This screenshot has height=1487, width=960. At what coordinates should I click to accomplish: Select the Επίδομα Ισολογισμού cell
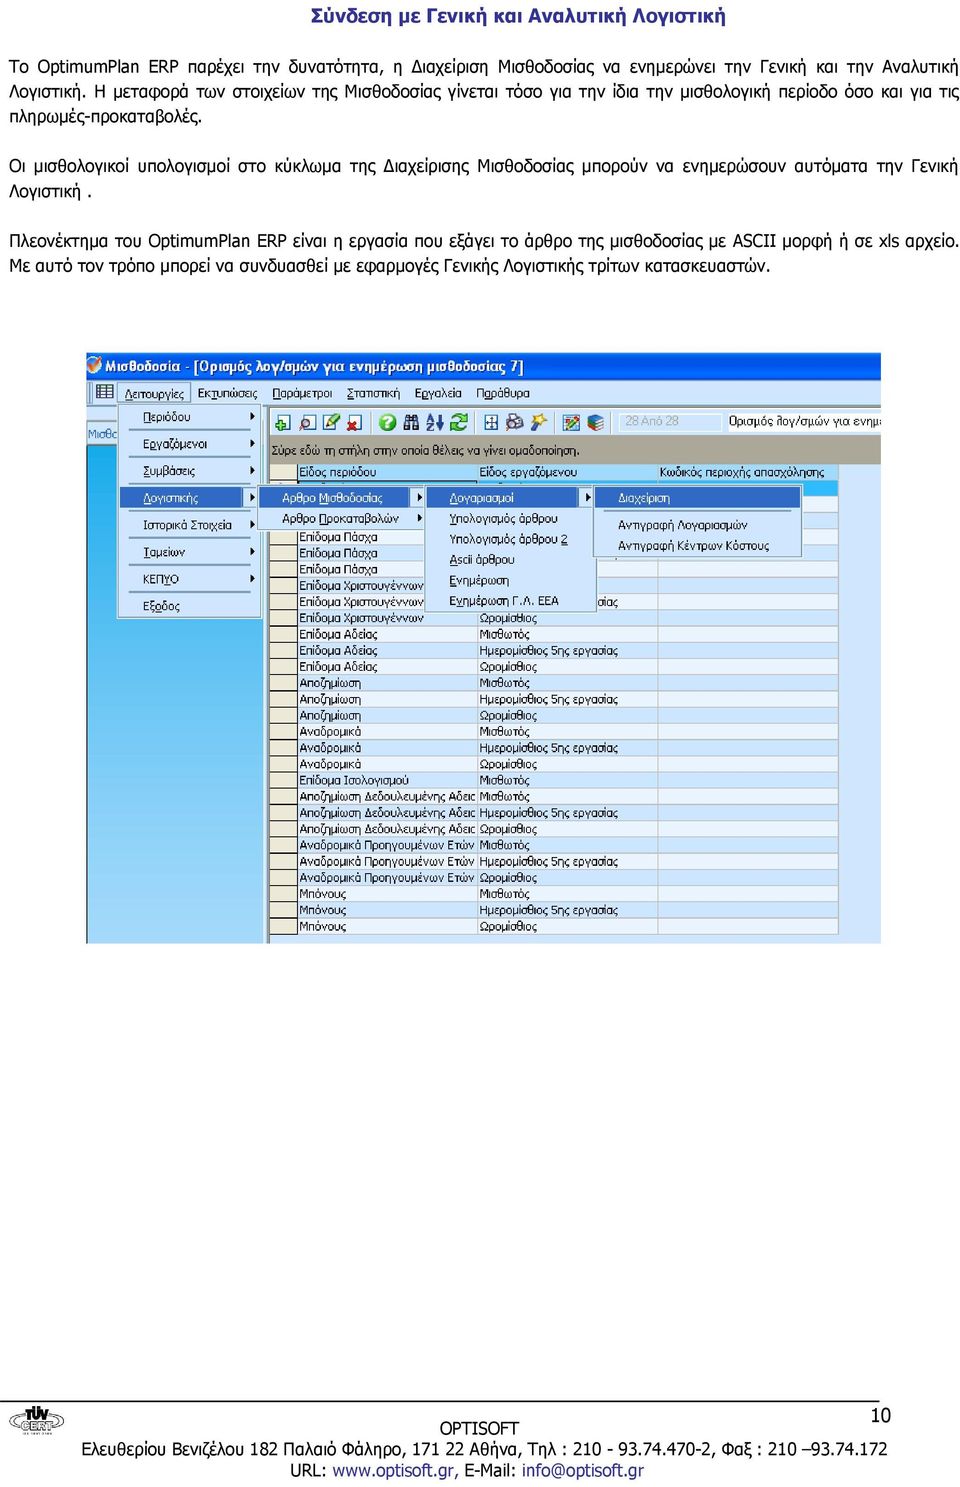tap(387, 780)
